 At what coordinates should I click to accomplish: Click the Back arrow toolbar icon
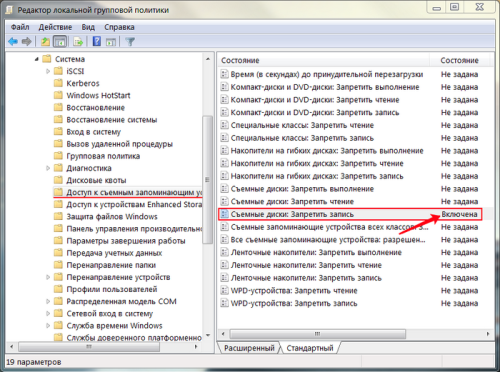tap(13, 42)
